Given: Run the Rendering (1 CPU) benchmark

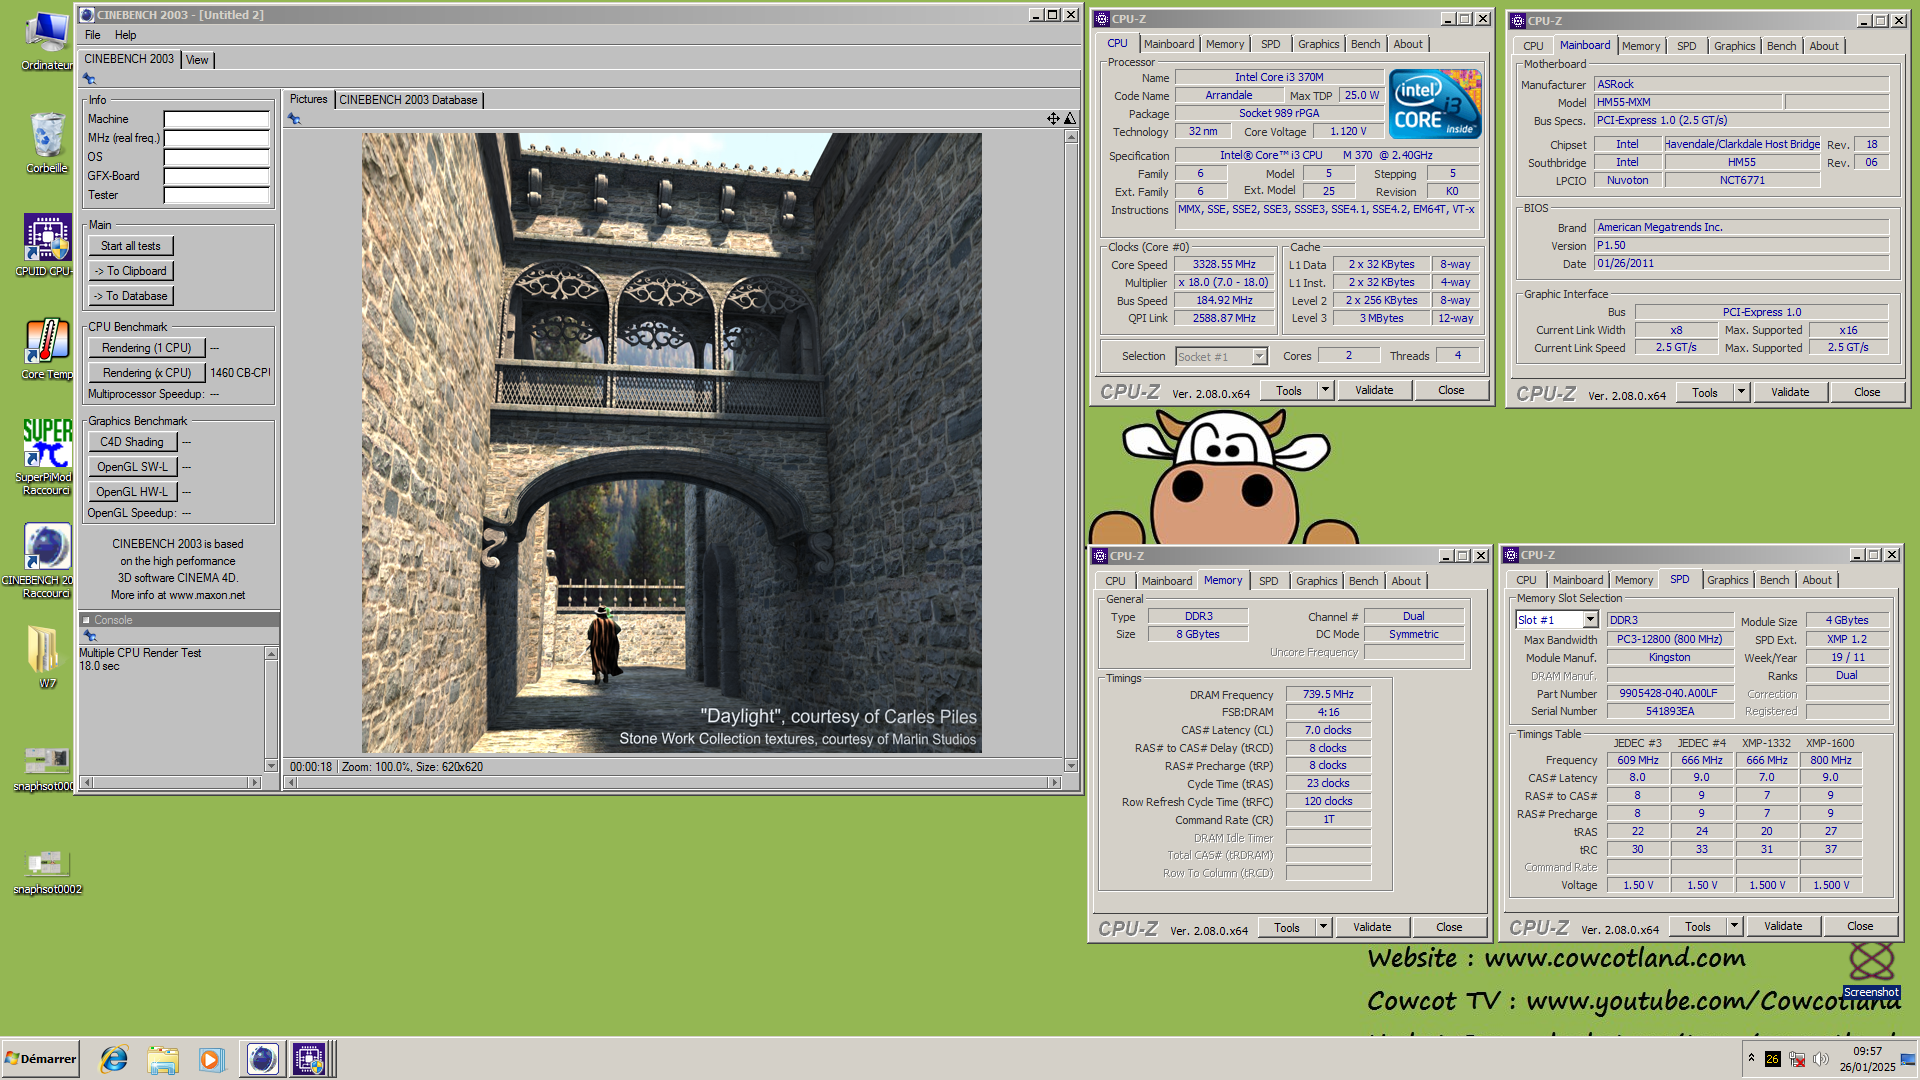Looking at the screenshot, I should (x=146, y=348).
